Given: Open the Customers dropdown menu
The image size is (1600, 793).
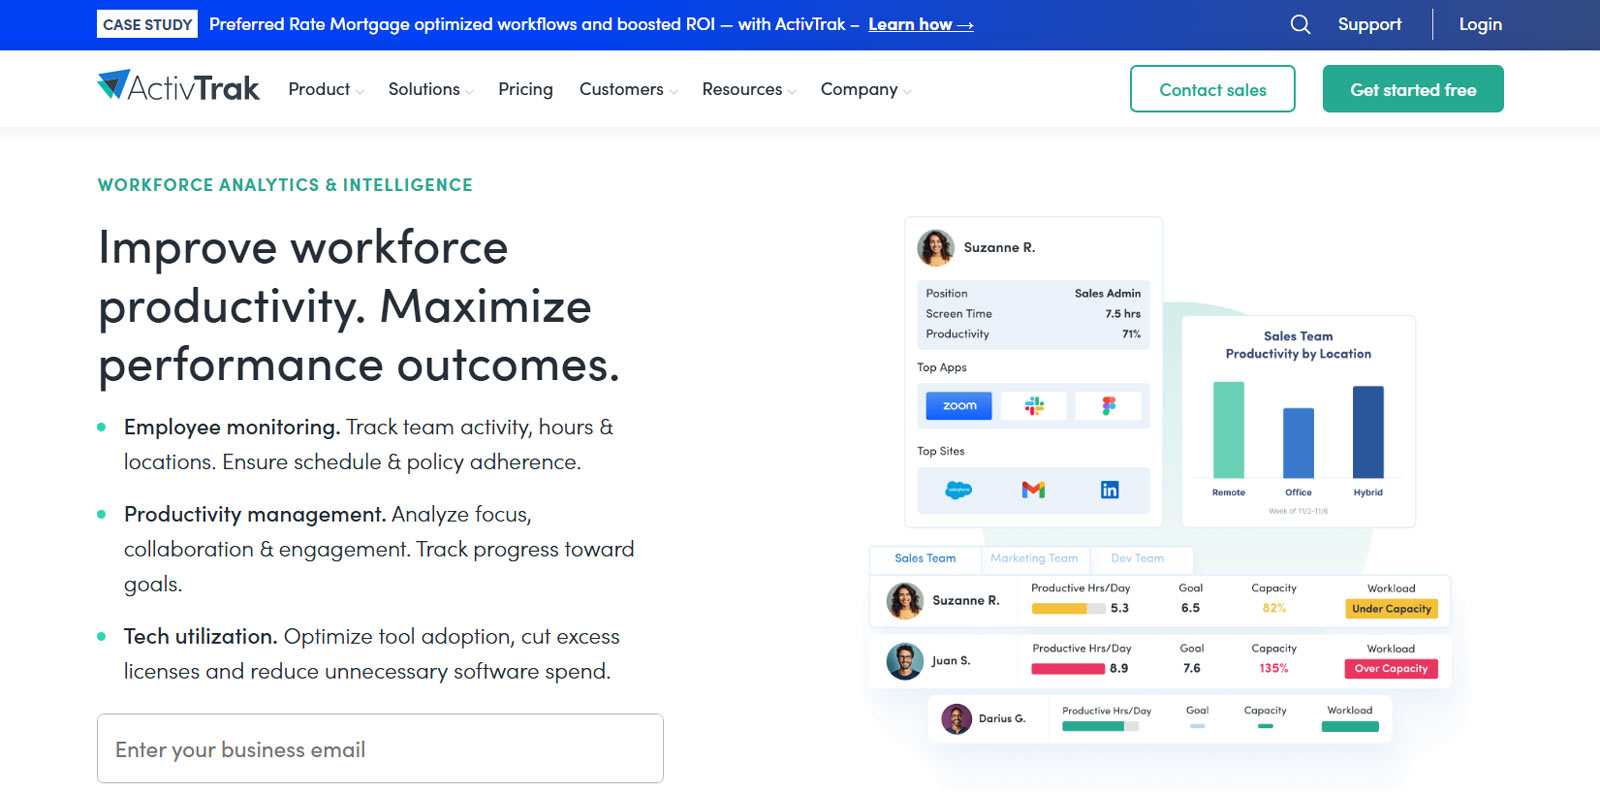Looking at the screenshot, I should coord(628,89).
